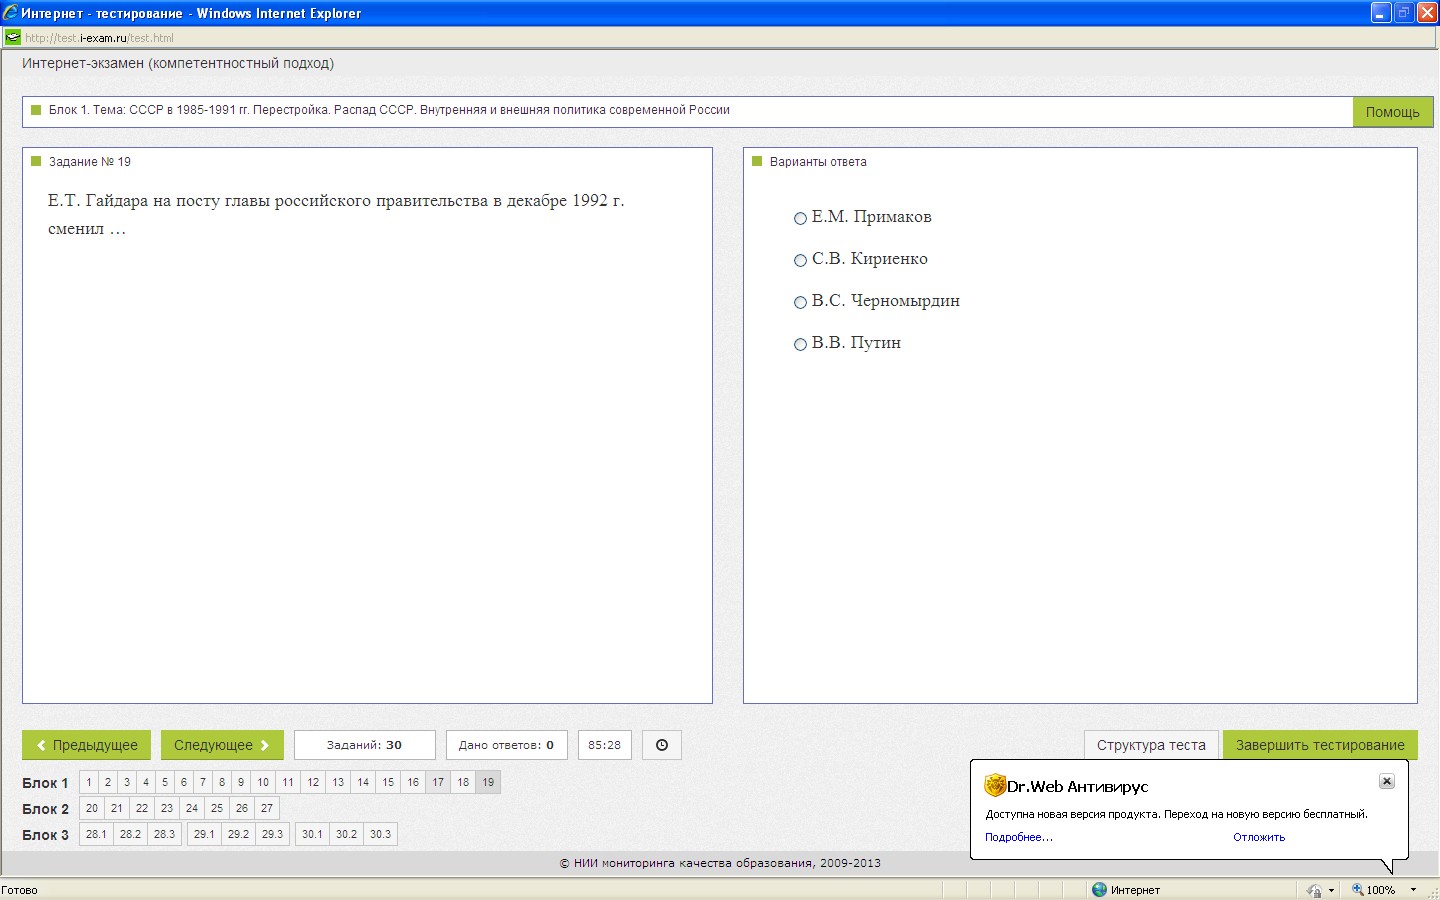This screenshot has width=1440, height=900.
Task: Open task 28.1 in Блок 3
Action: coord(96,834)
